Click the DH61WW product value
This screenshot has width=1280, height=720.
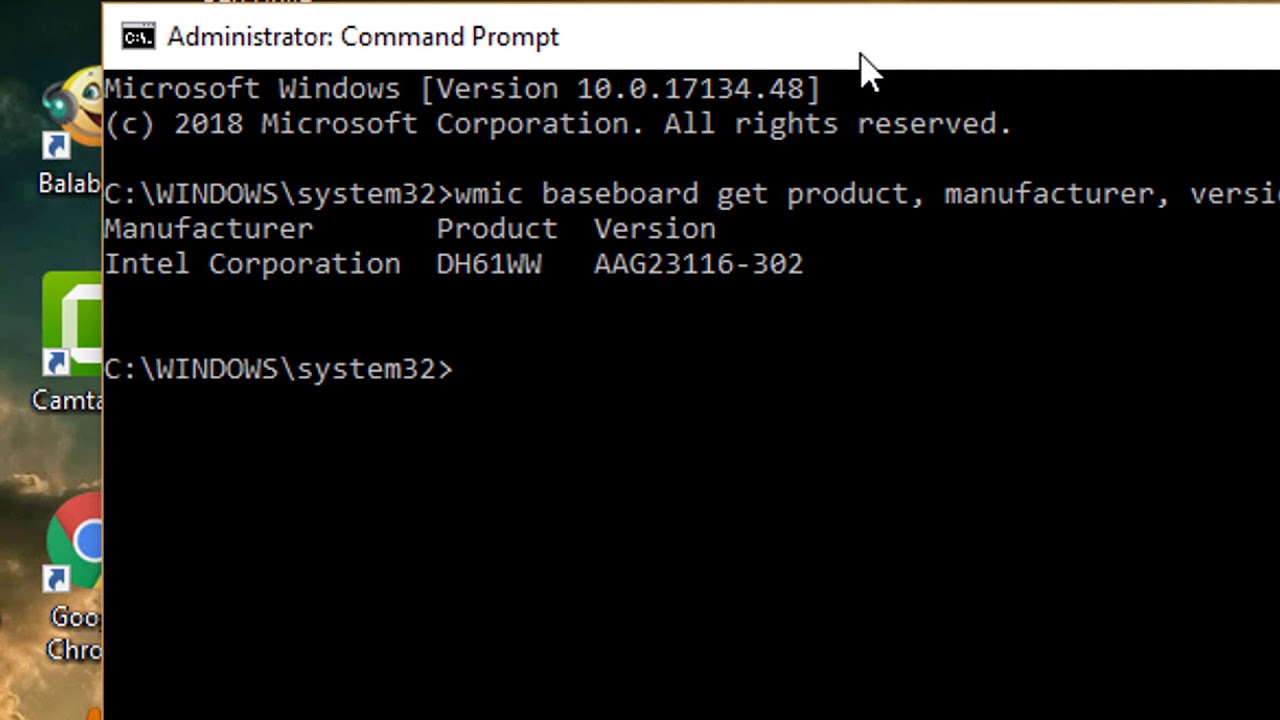click(489, 264)
